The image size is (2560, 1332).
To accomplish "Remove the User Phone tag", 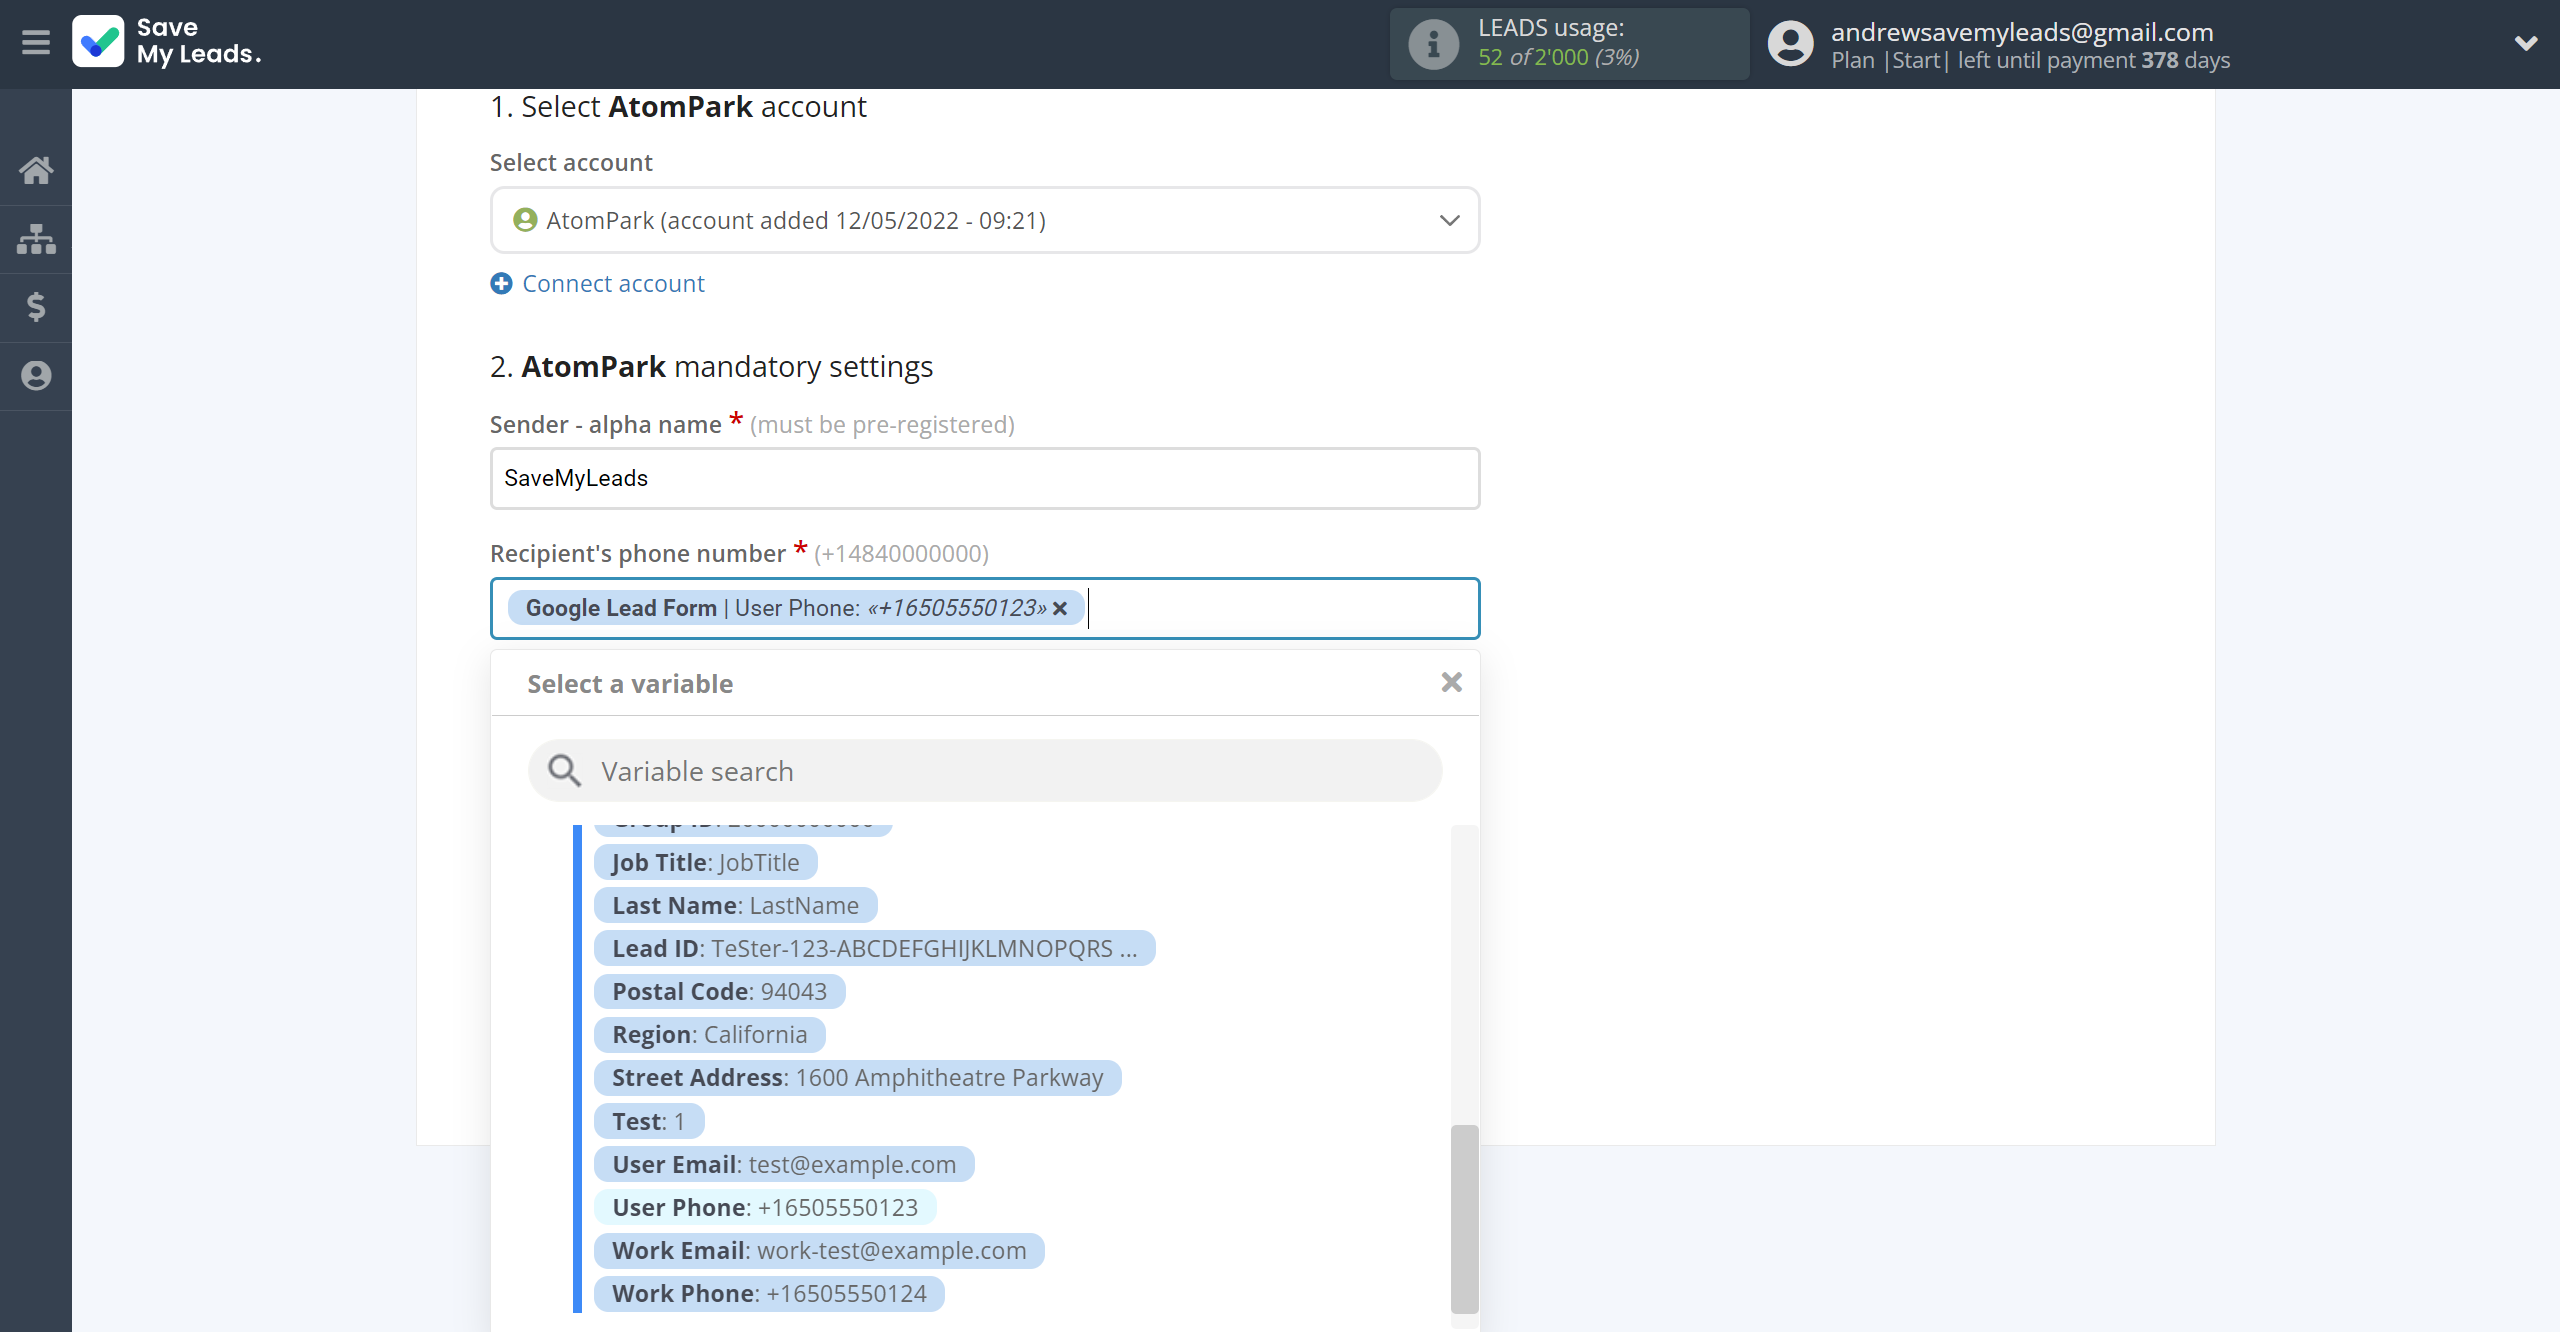I will pos(1060,608).
